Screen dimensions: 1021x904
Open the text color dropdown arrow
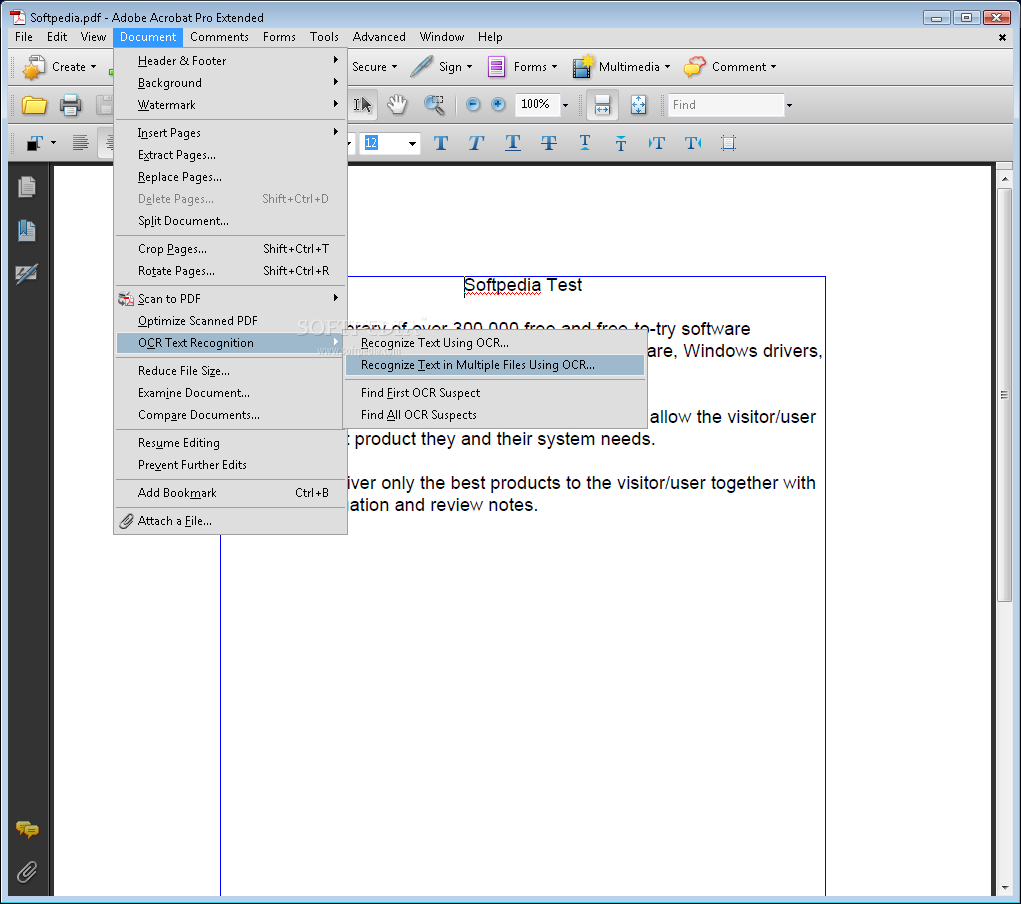pyautogui.click(x=53, y=143)
